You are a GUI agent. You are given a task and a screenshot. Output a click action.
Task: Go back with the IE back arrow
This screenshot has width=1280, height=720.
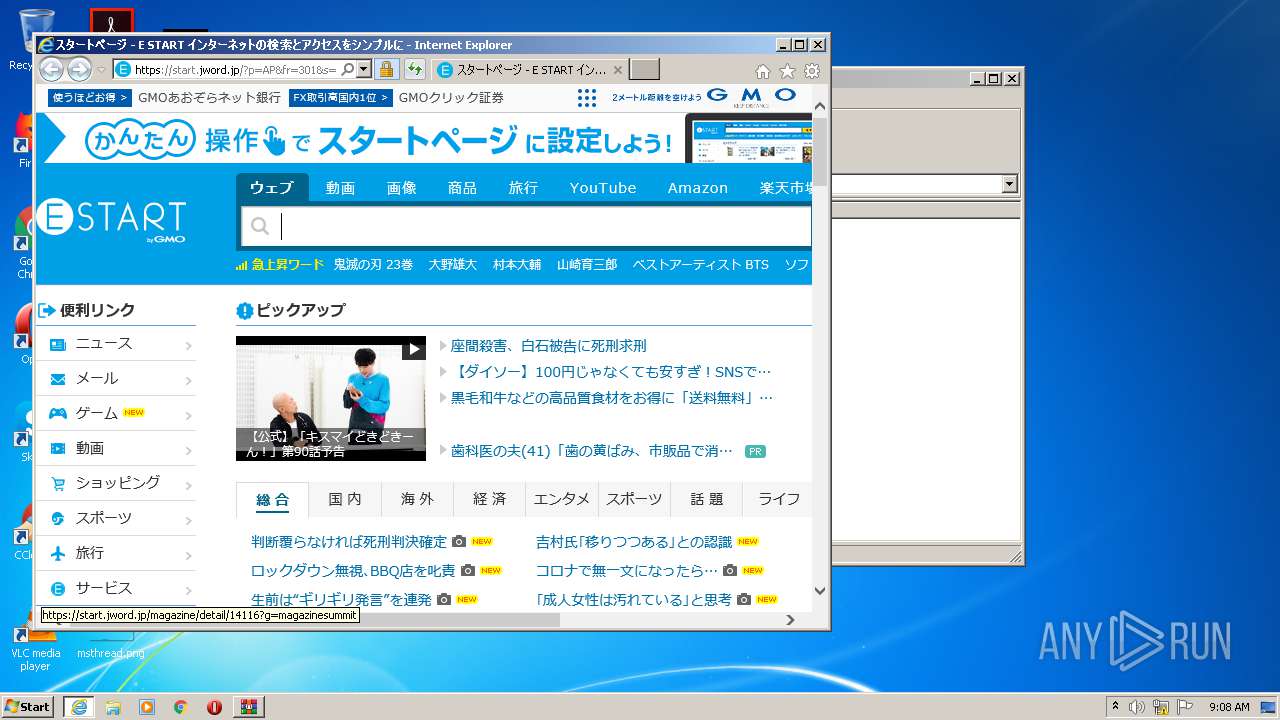coord(51,69)
